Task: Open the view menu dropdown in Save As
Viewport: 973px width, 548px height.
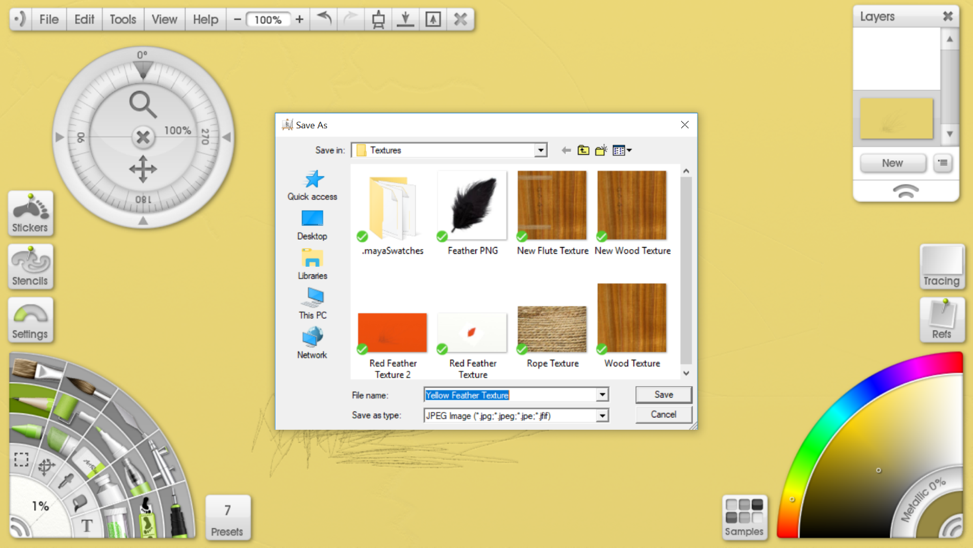Action: pos(622,150)
